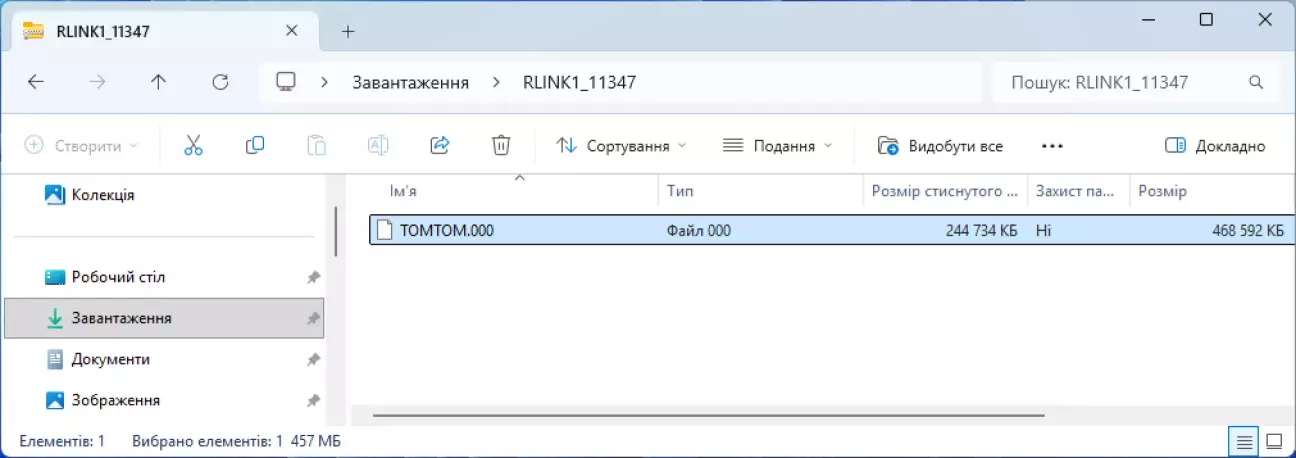
Task: Click the Видобути все button
Action: point(940,146)
